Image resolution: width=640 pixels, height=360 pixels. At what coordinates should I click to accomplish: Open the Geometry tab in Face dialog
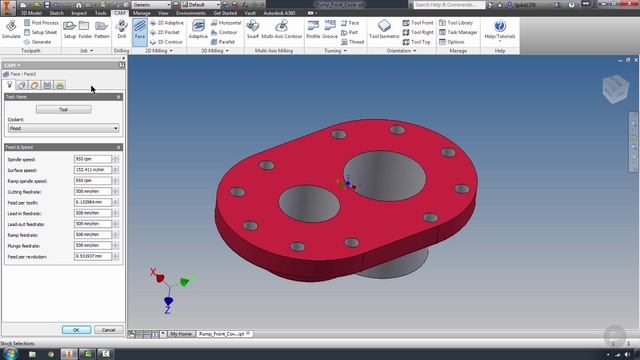click(x=22, y=85)
